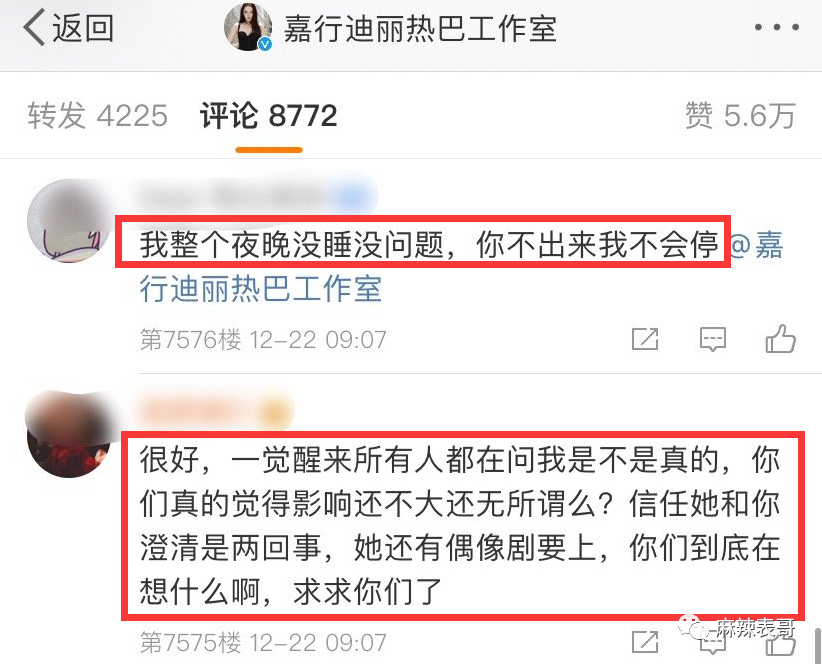Open the first commenter's blurred username
The height and width of the screenshot is (664, 822).
pos(252,197)
